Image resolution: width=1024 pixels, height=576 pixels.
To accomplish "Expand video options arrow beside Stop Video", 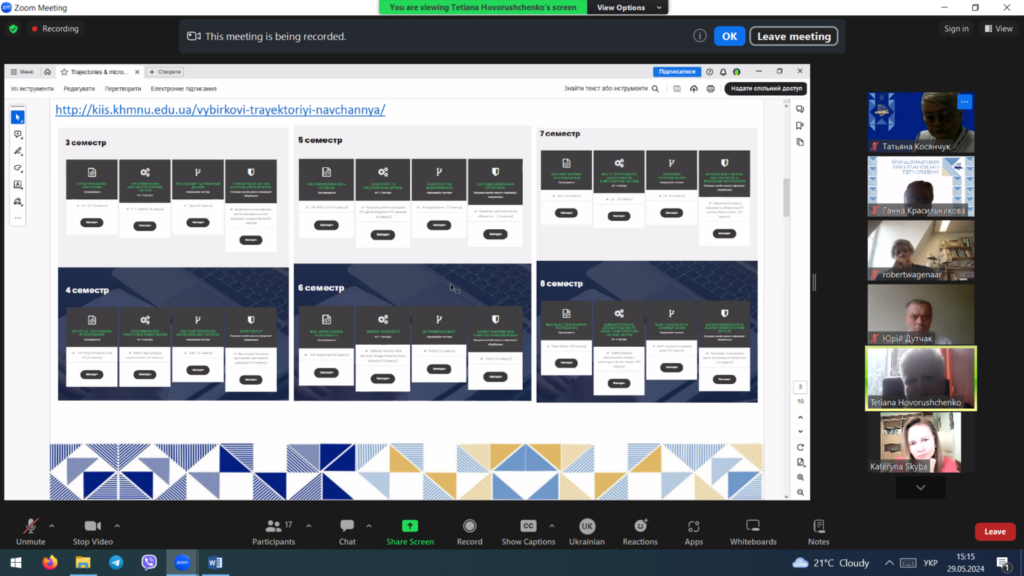I will pos(117,525).
